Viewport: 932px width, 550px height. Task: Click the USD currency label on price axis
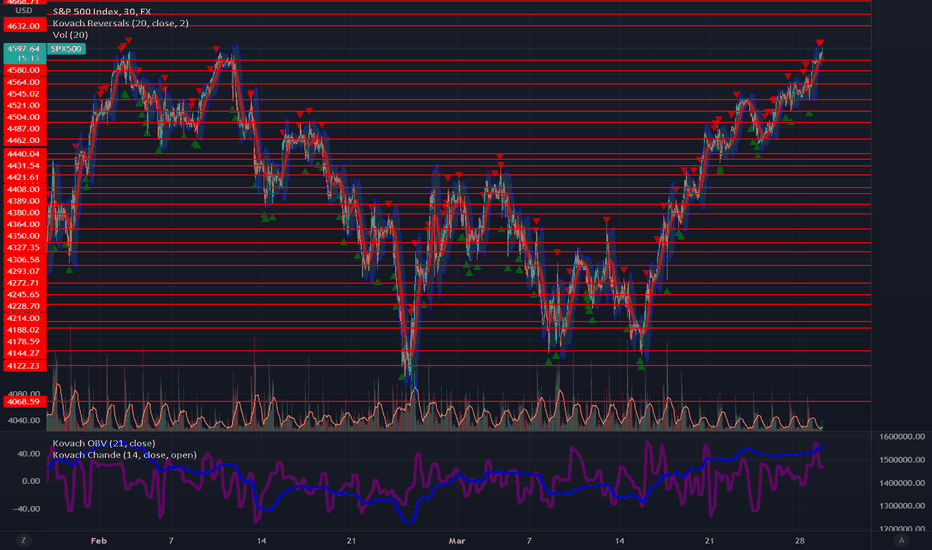pos(24,11)
